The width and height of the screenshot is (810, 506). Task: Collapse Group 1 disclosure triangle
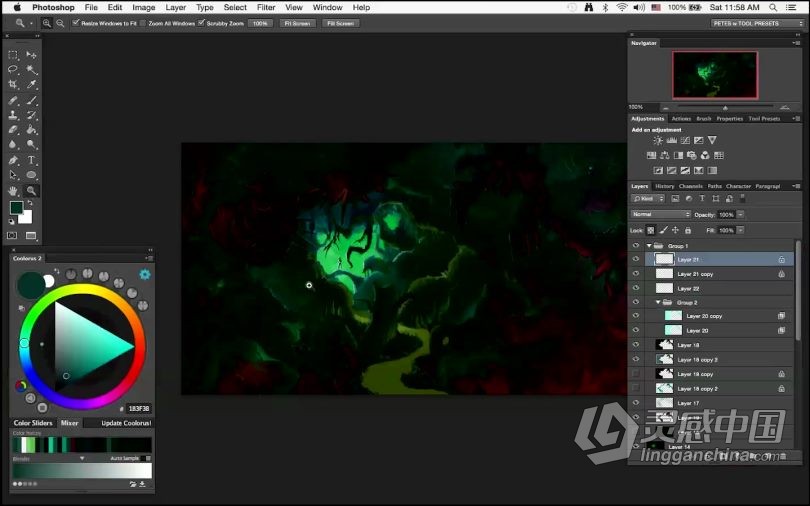click(x=649, y=246)
